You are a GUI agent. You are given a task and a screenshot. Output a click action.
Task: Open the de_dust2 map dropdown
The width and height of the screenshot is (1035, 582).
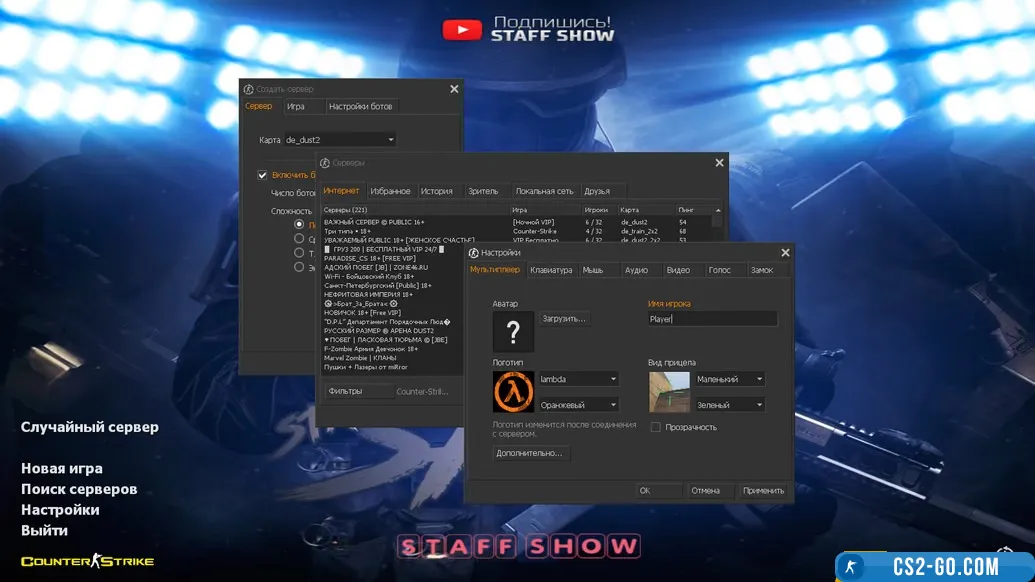[340, 140]
